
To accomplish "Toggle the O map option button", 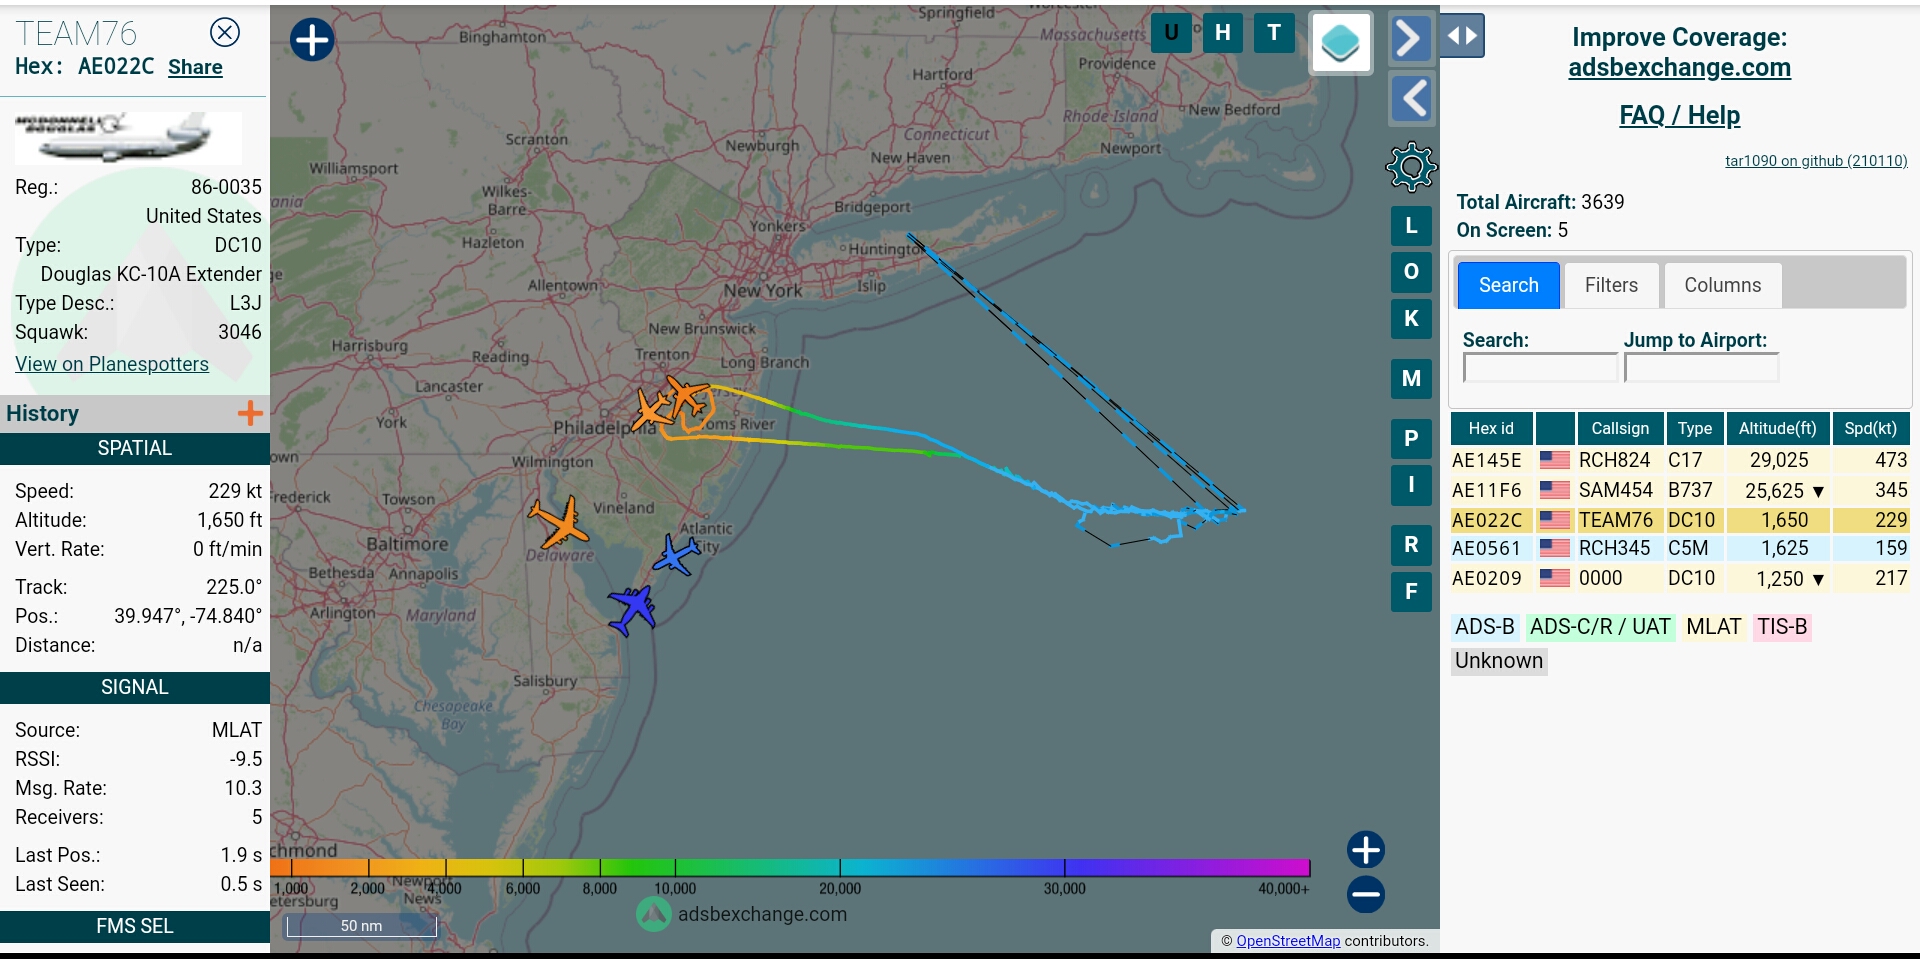I will click(x=1411, y=271).
